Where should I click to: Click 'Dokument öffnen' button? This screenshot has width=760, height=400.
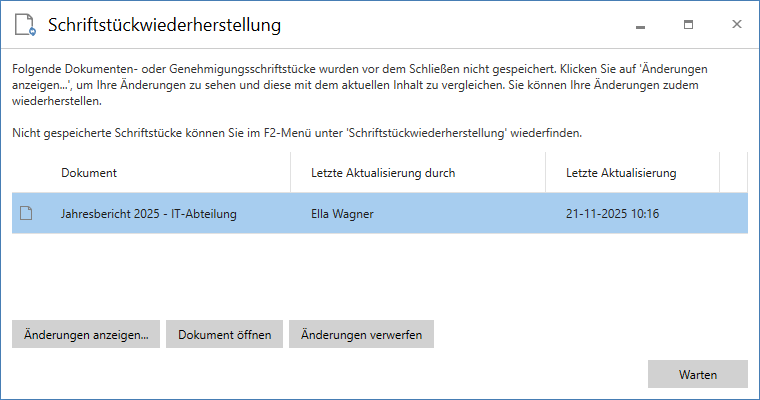point(224,334)
